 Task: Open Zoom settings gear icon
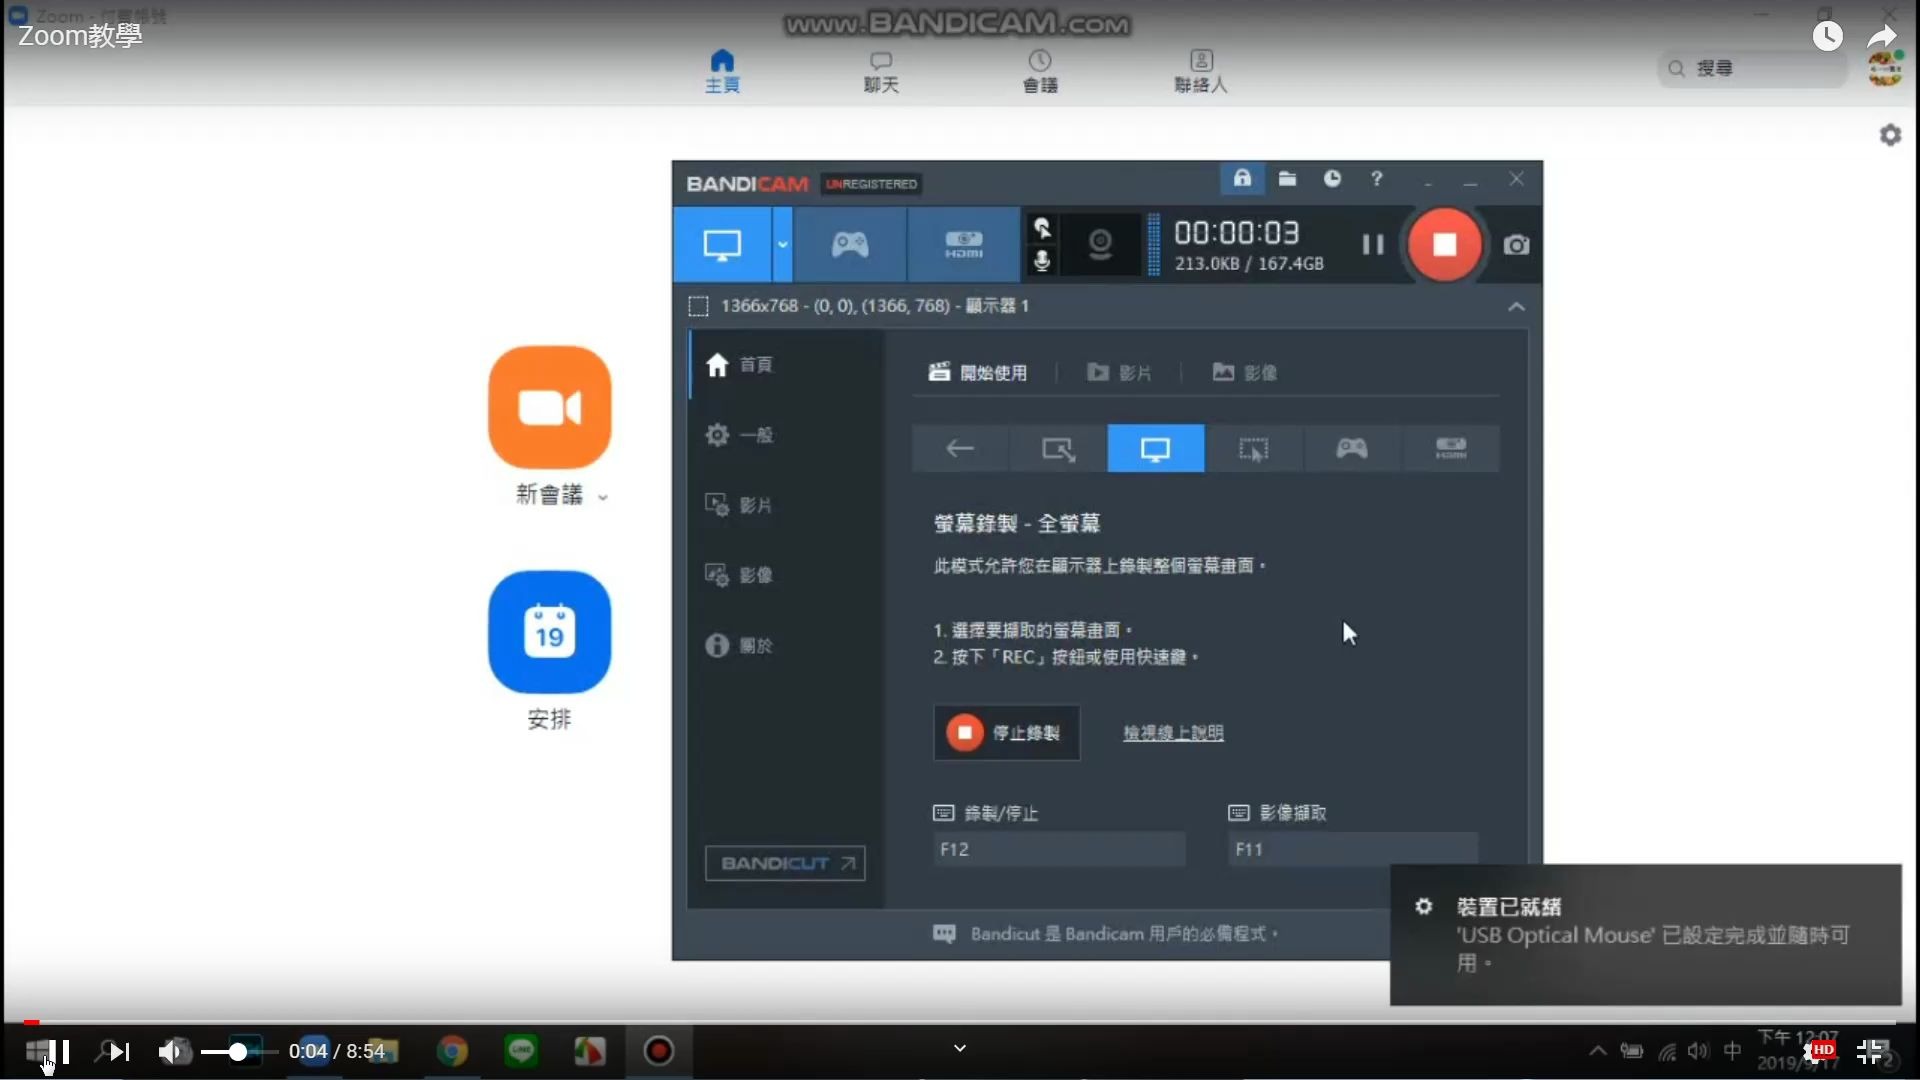point(1890,135)
